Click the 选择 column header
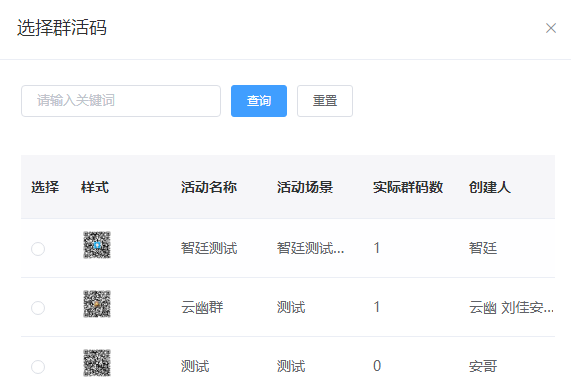 (45, 187)
